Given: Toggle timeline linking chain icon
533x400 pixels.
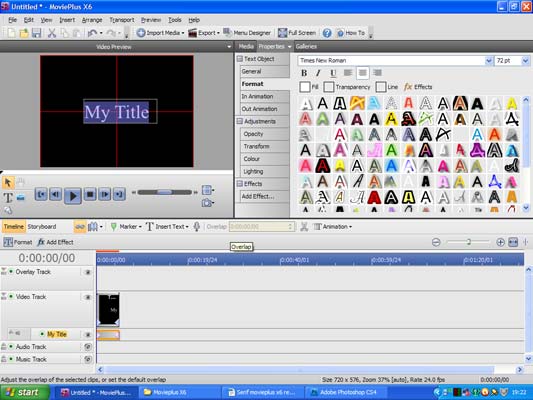Looking at the screenshot, I should point(80,227).
